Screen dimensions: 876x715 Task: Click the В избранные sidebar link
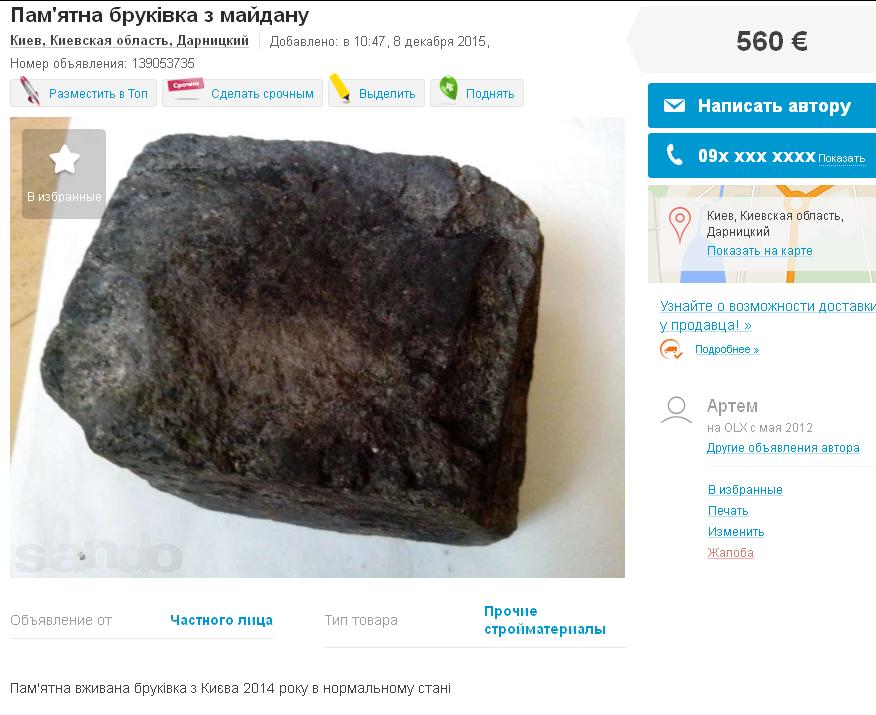[745, 490]
